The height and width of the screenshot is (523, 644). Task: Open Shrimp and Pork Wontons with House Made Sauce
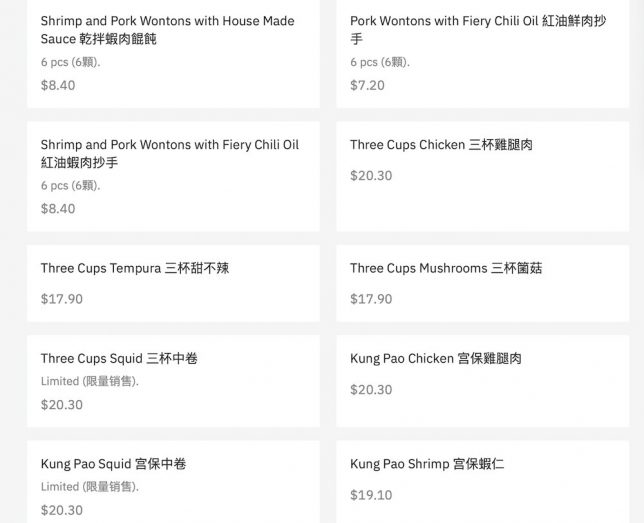[x=167, y=30]
